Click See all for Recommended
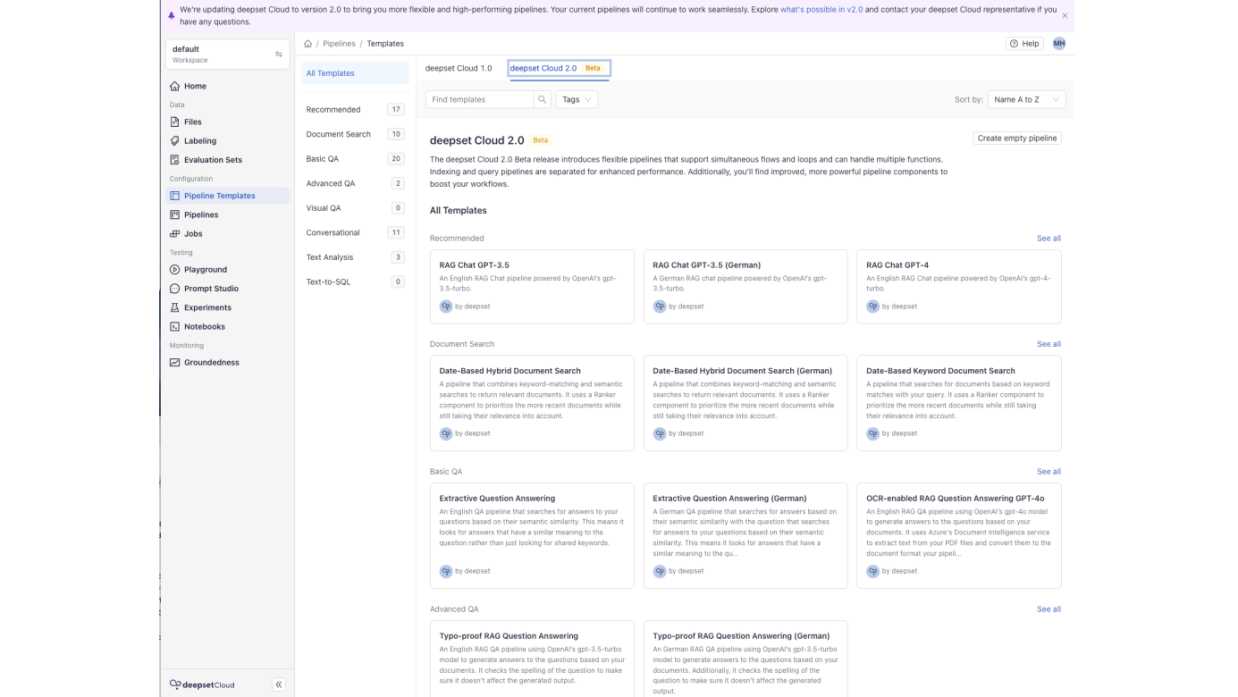The width and height of the screenshot is (1238, 697). 1048,238
